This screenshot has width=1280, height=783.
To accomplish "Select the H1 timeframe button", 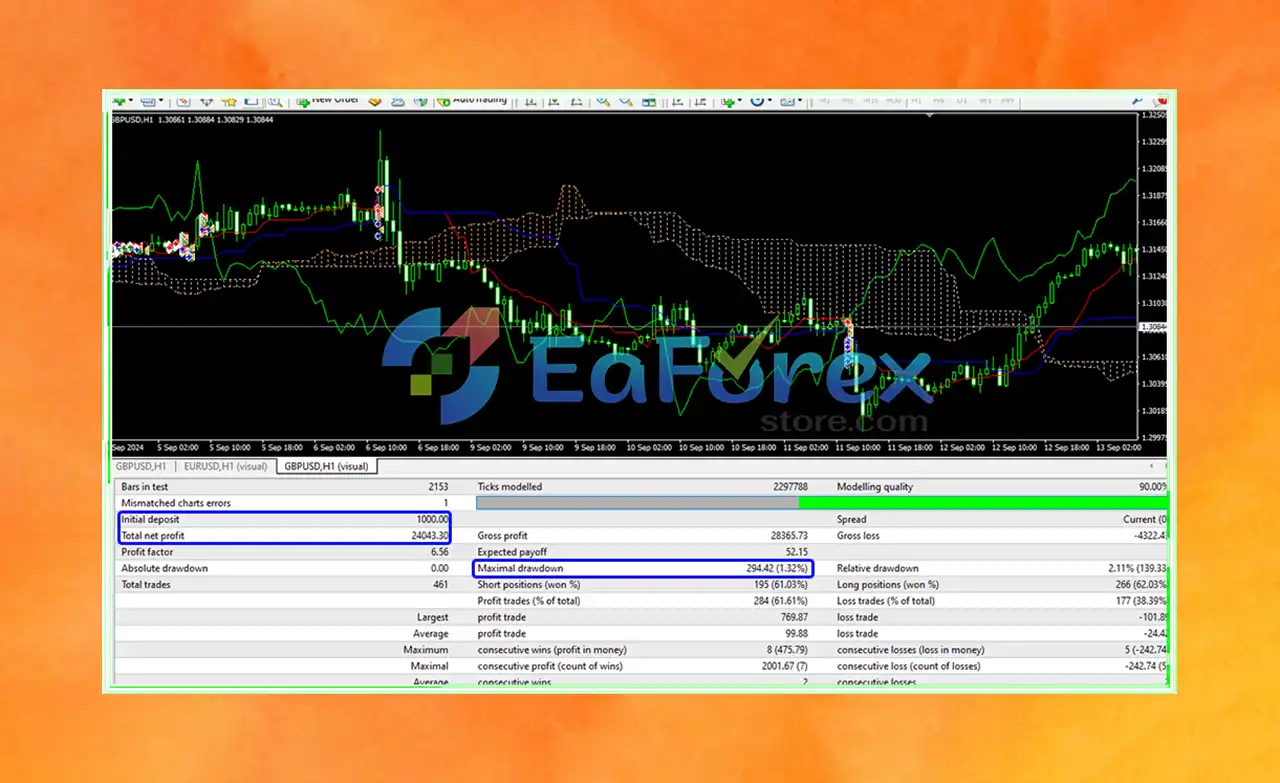I will [x=917, y=100].
